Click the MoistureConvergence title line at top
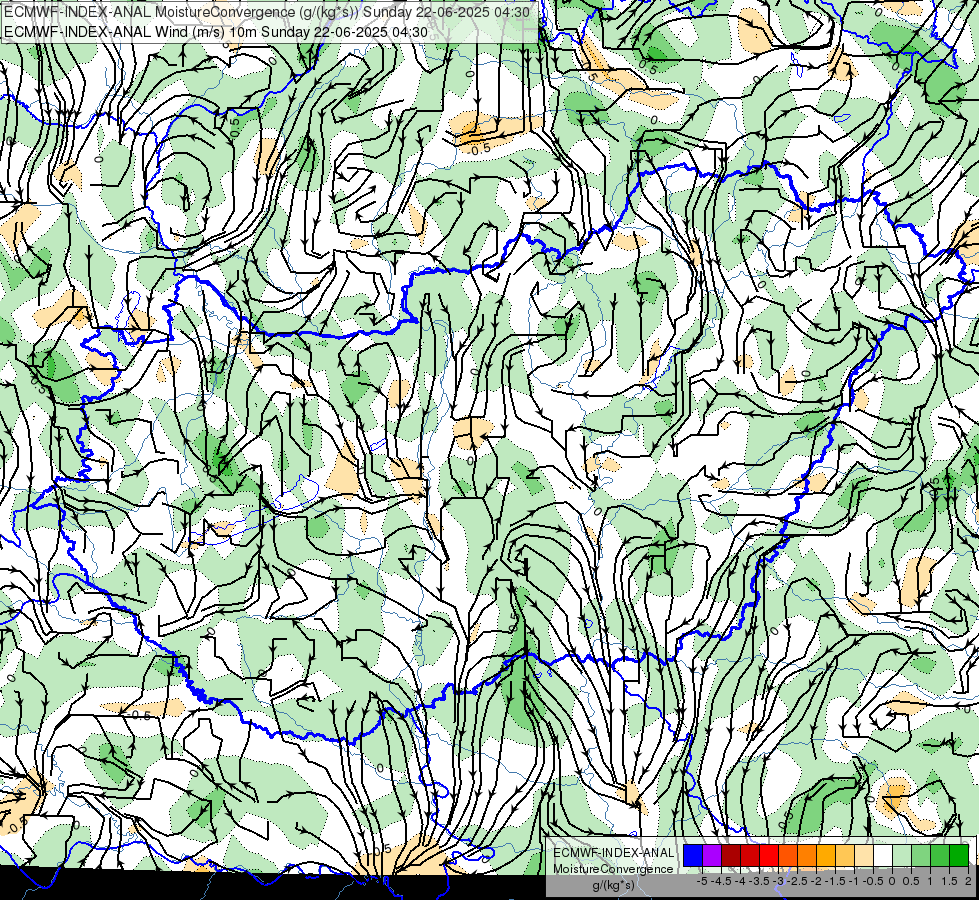 267,12
